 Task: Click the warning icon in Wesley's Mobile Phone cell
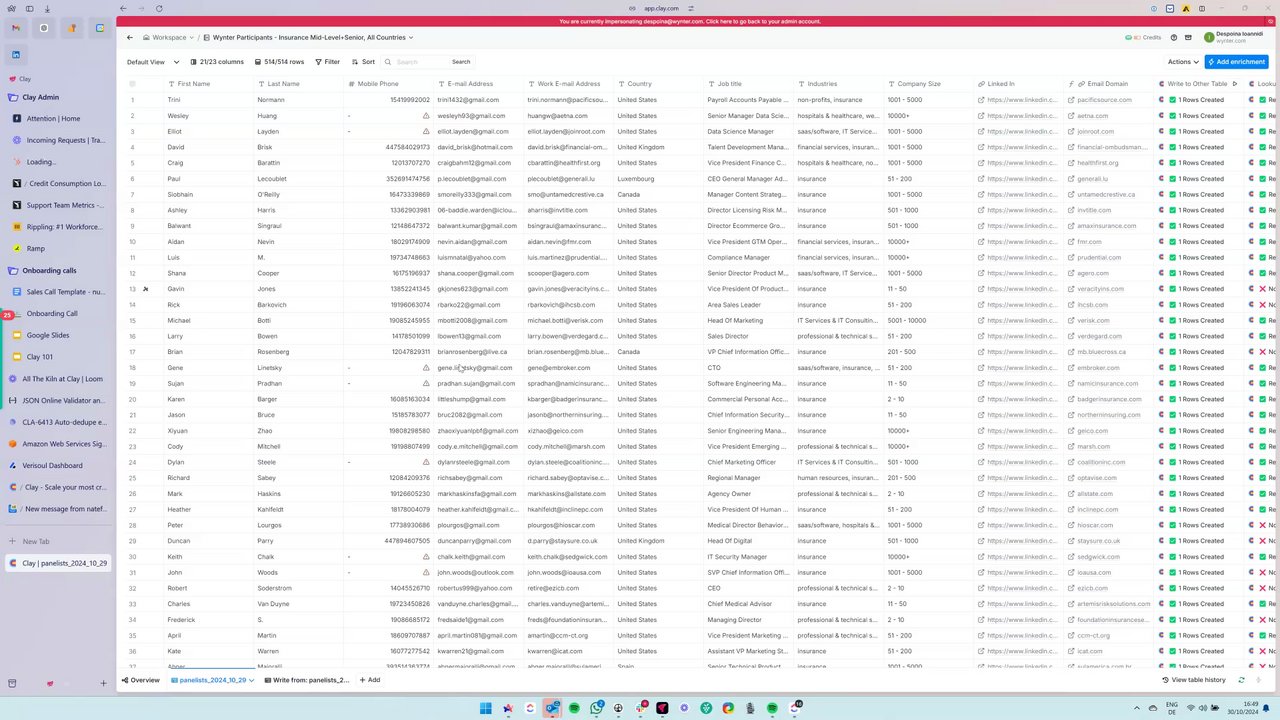click(426, 116)
